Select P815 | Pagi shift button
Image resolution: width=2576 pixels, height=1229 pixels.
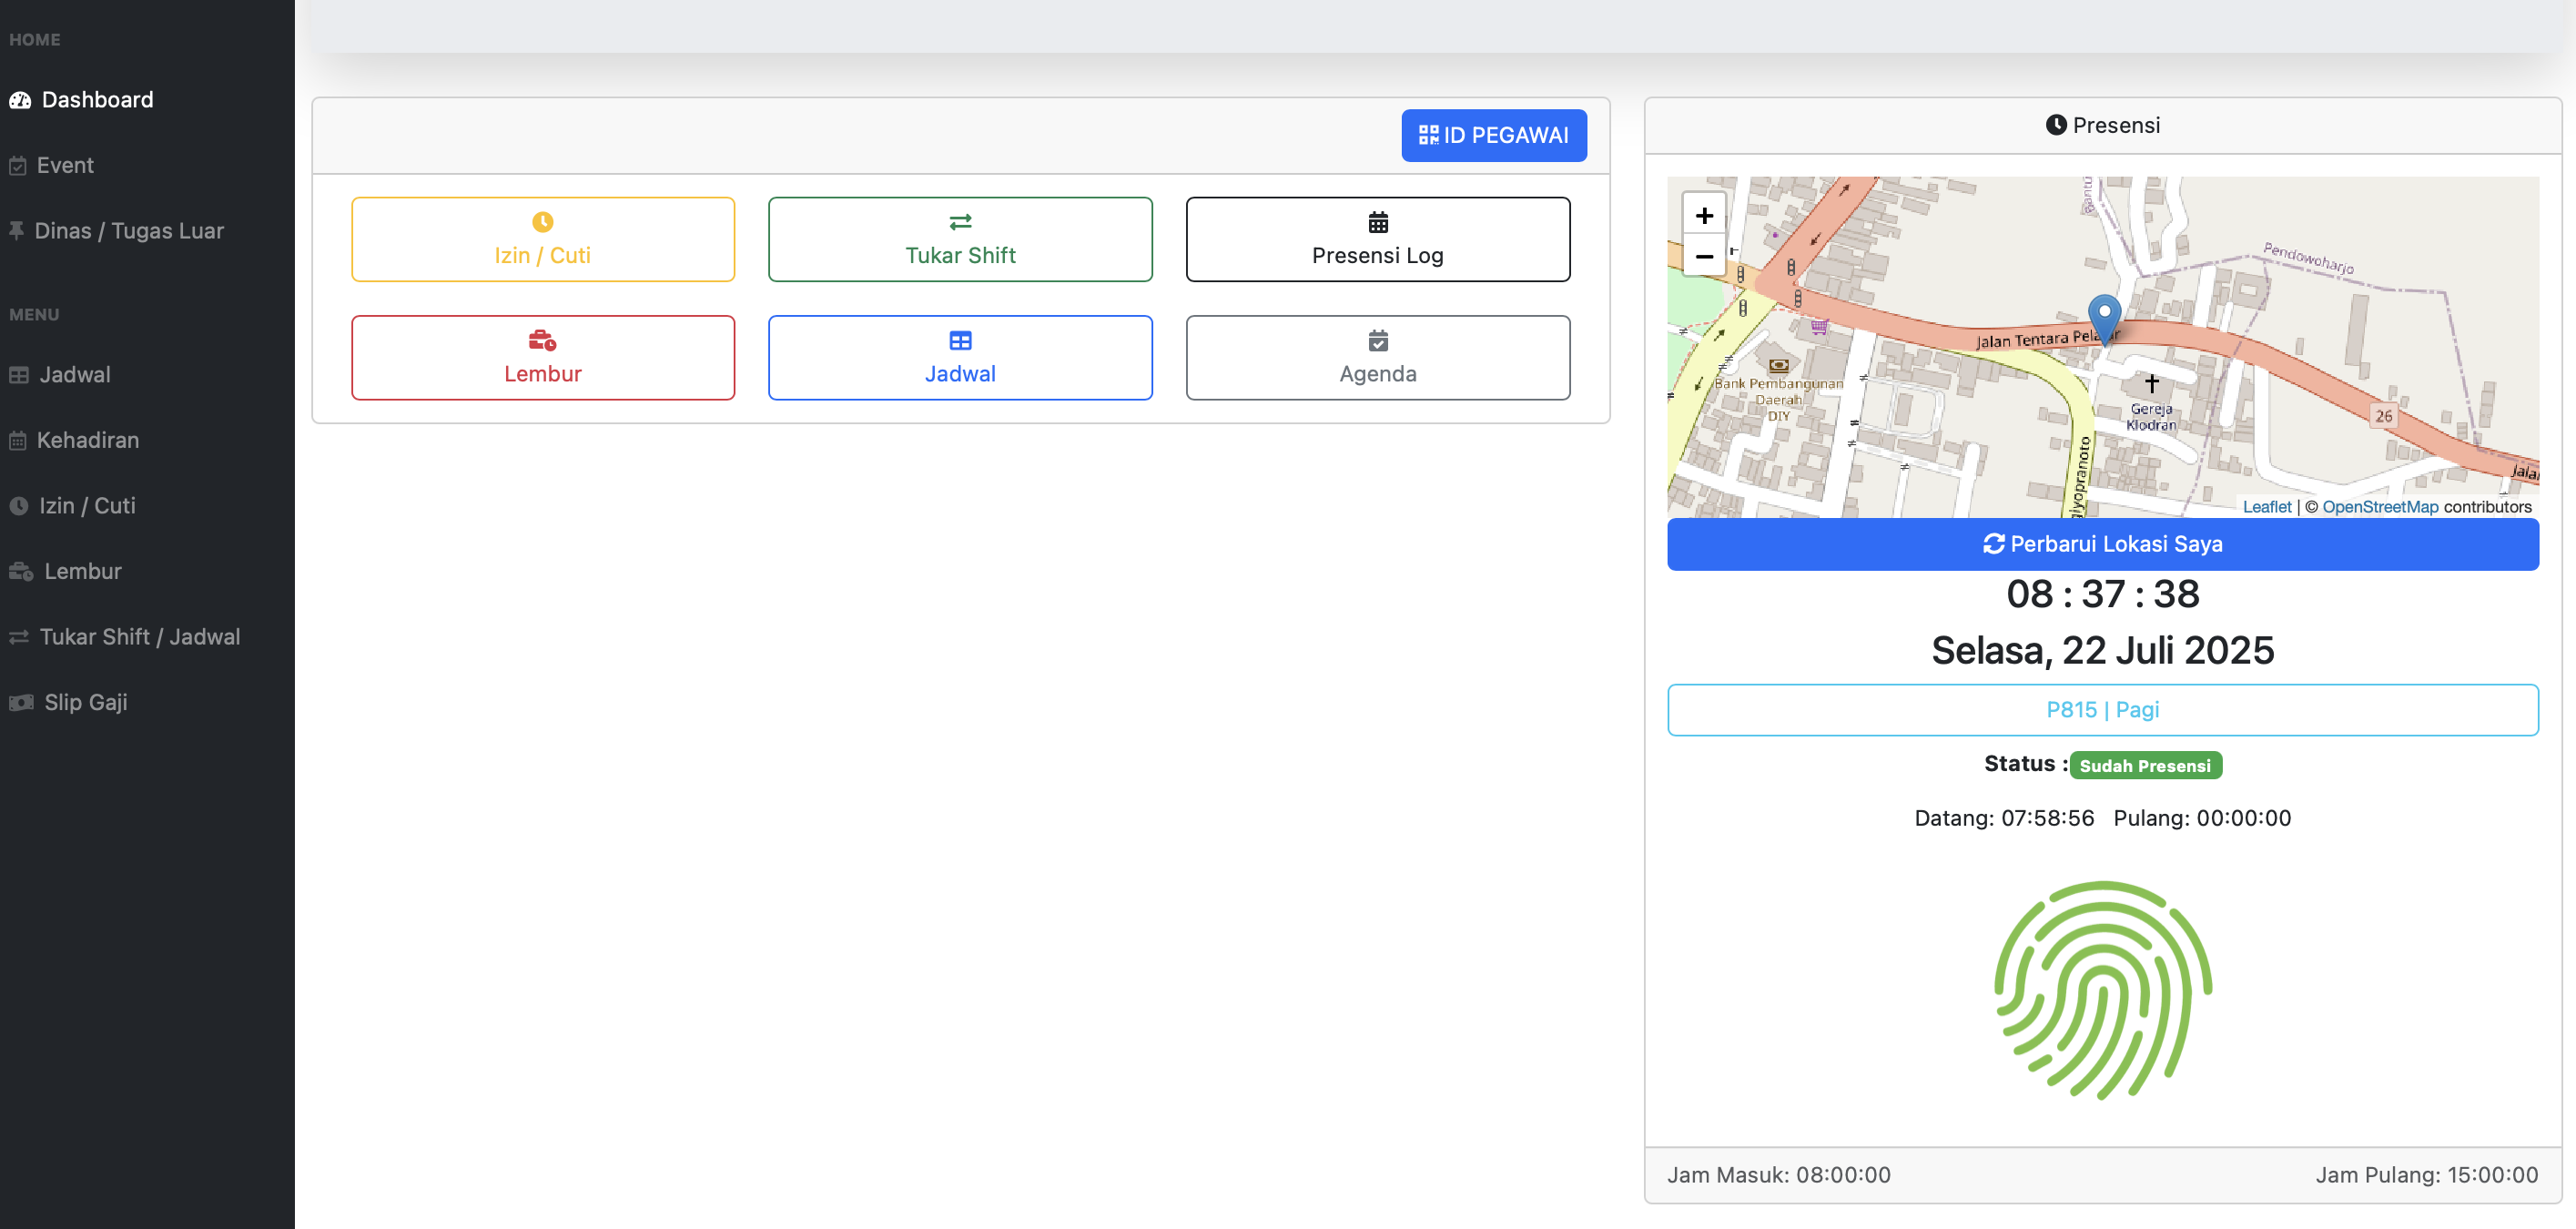pos(2102,709)
